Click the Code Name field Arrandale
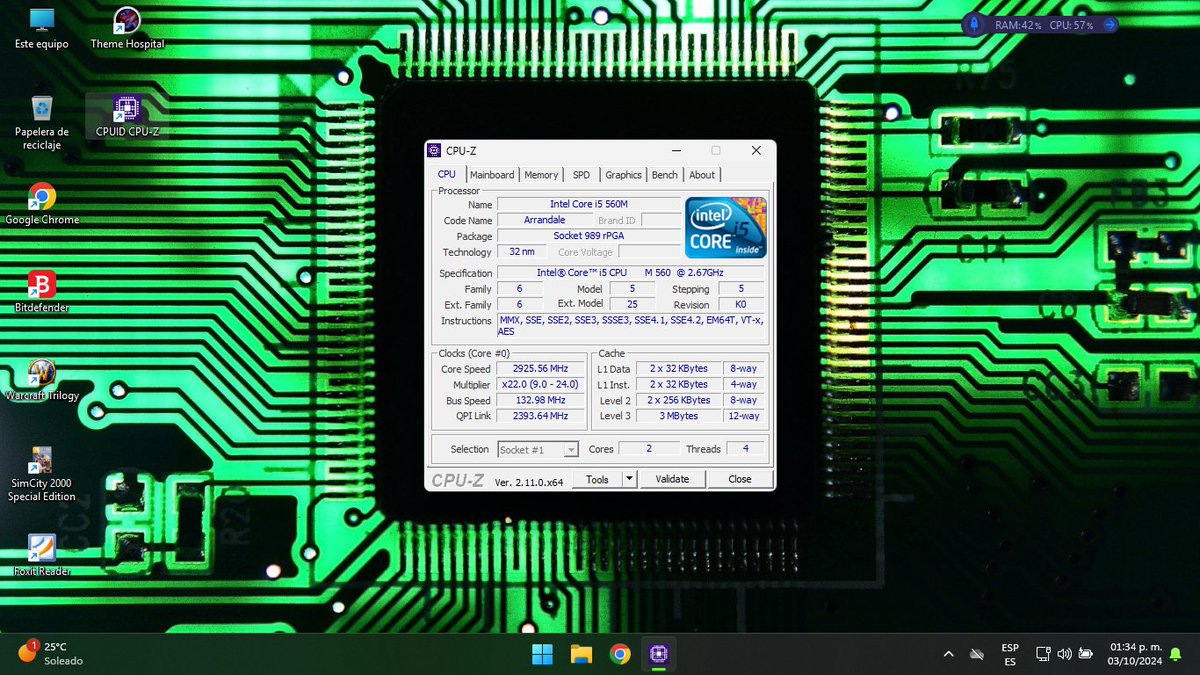Viewport: 1200px width, 675px height. (545, 220)
